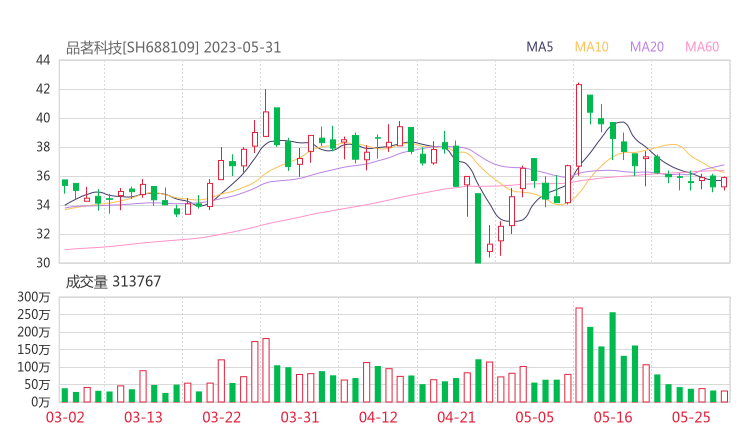
Task: Click the 0万 volume axis label
Action: pyautogui.click(x=40, y=402)
